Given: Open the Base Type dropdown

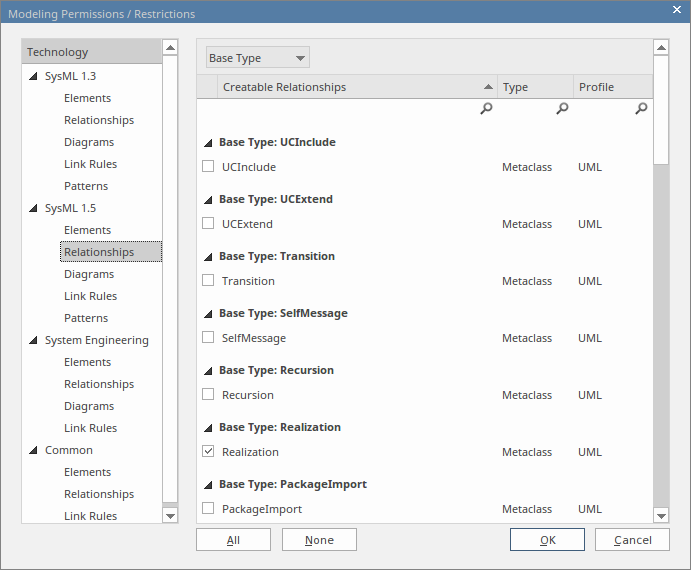Looking at the screenshot, I should (257, 59).
